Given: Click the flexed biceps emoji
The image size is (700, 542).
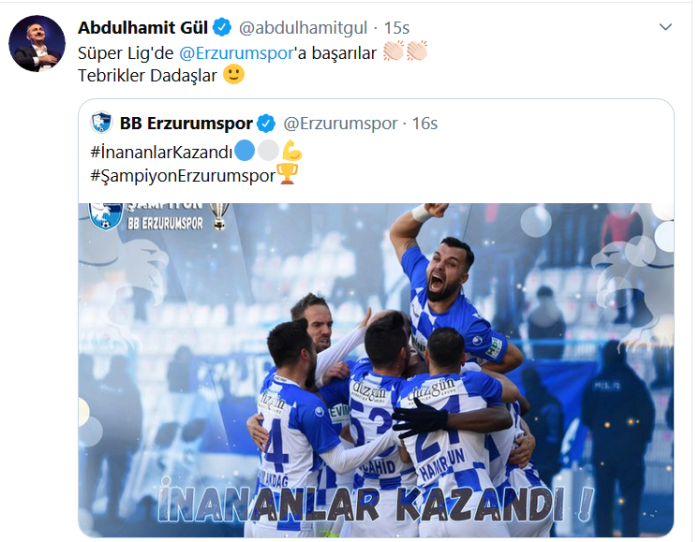Looking at the screenshot, I should point(292,150).
